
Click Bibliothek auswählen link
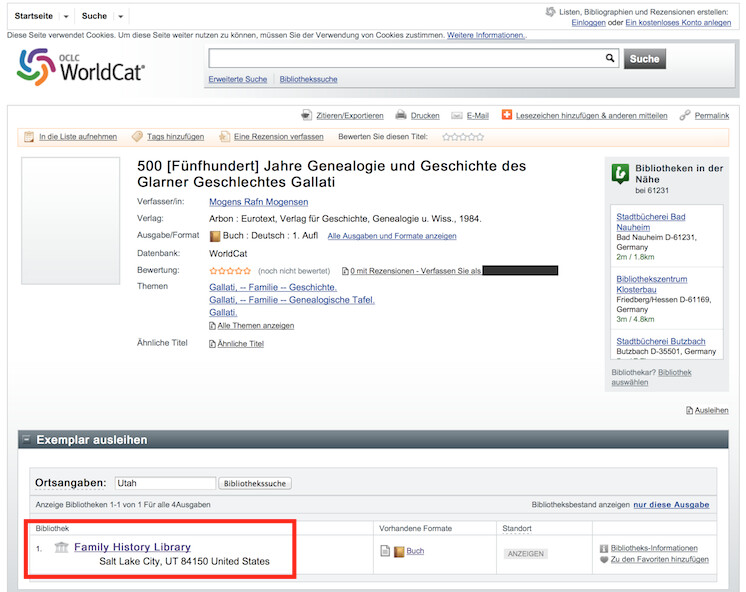point(651,377)
